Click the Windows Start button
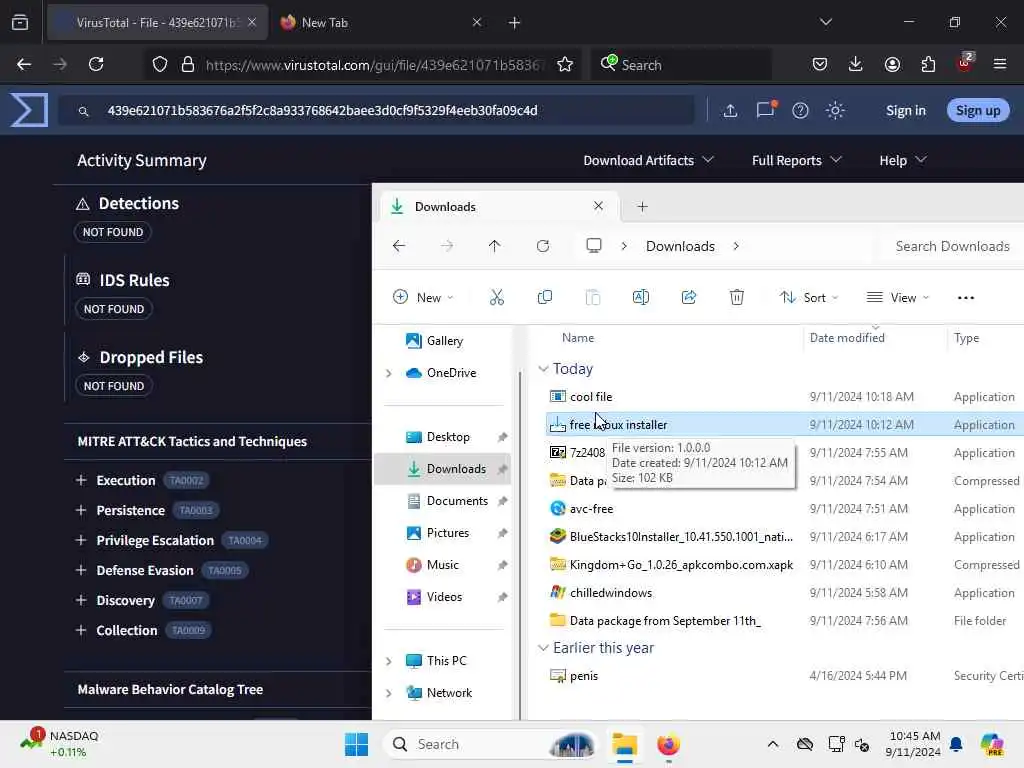Screen dimensions: 1024x768 tap(356, 744)
